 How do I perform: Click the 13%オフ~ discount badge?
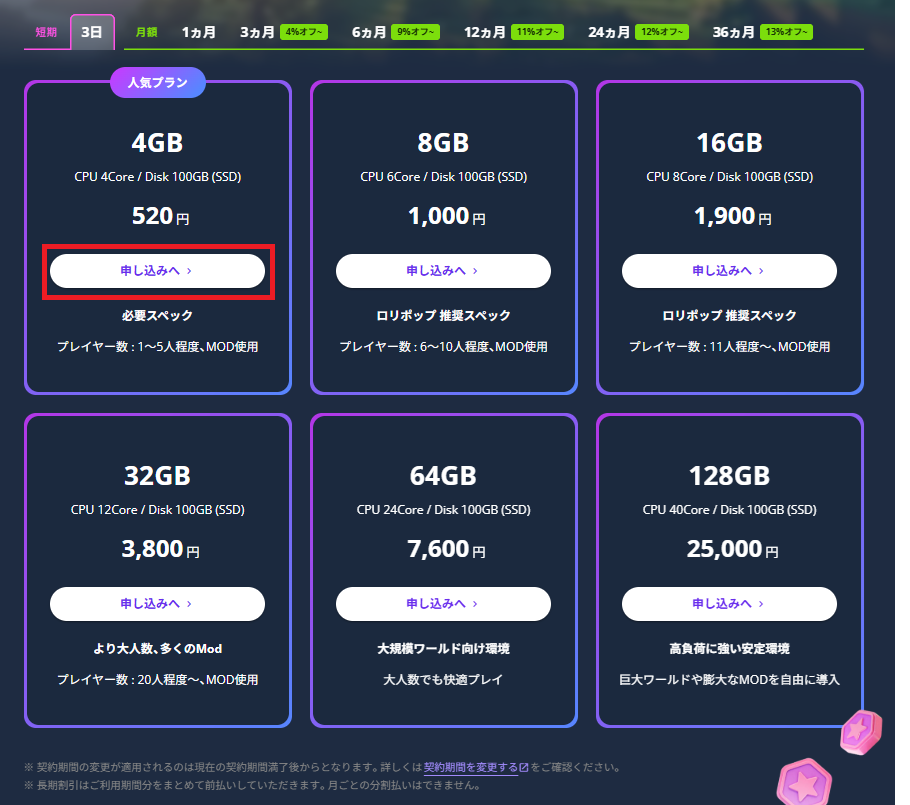click(x=786, y=32)
